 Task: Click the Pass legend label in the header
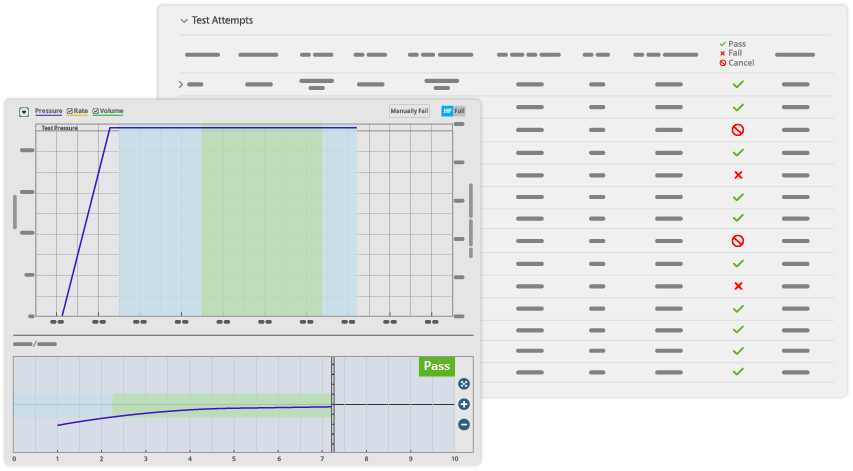coord(737,44)
